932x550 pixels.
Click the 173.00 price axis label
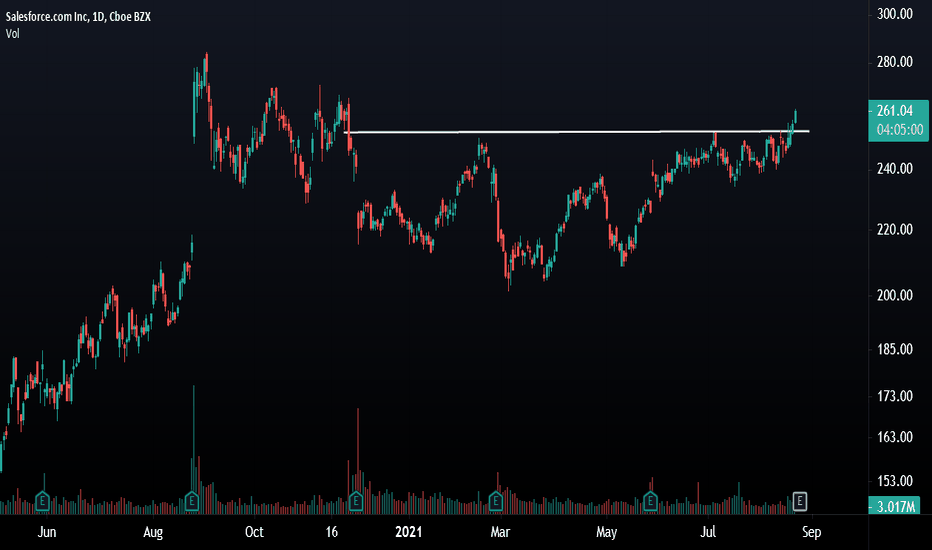click(x=895, y=396)
